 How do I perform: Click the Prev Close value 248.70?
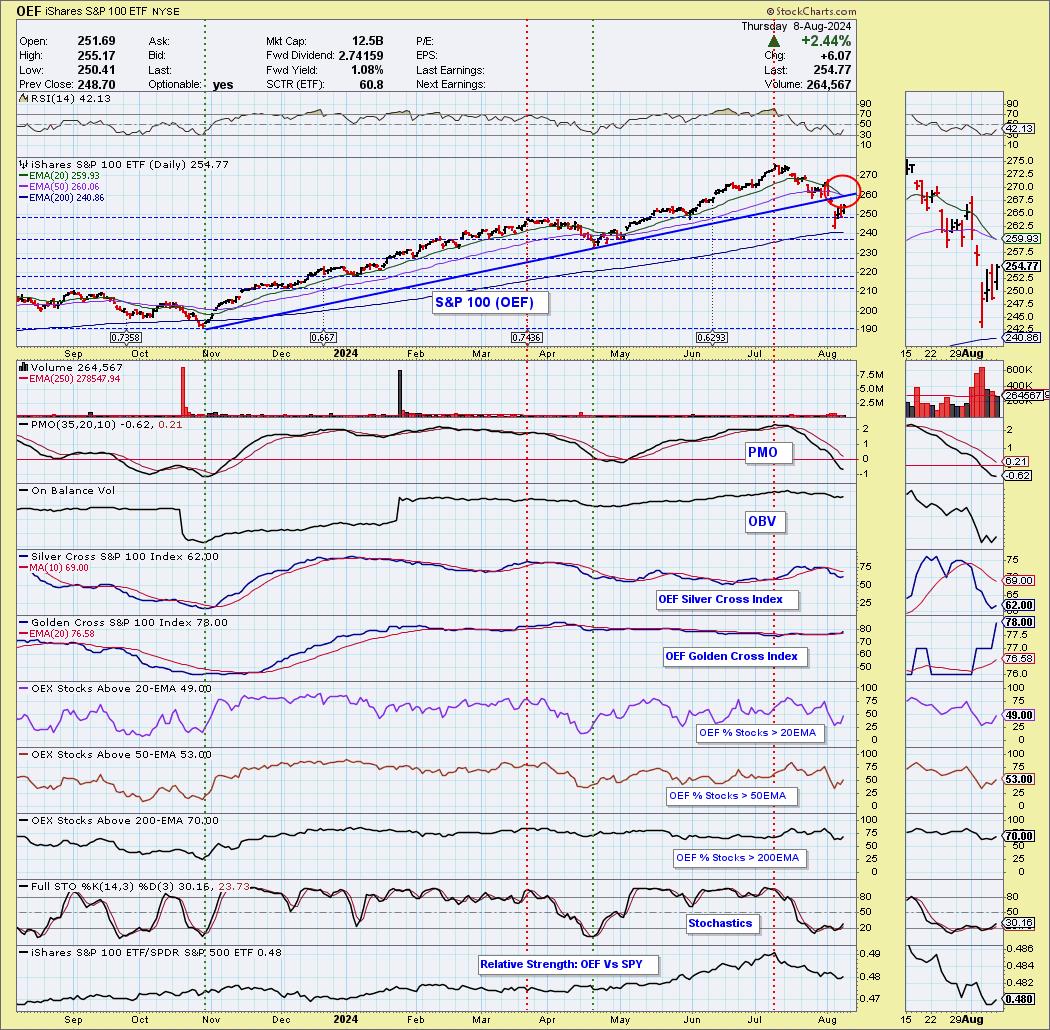[x=96, y=84]
